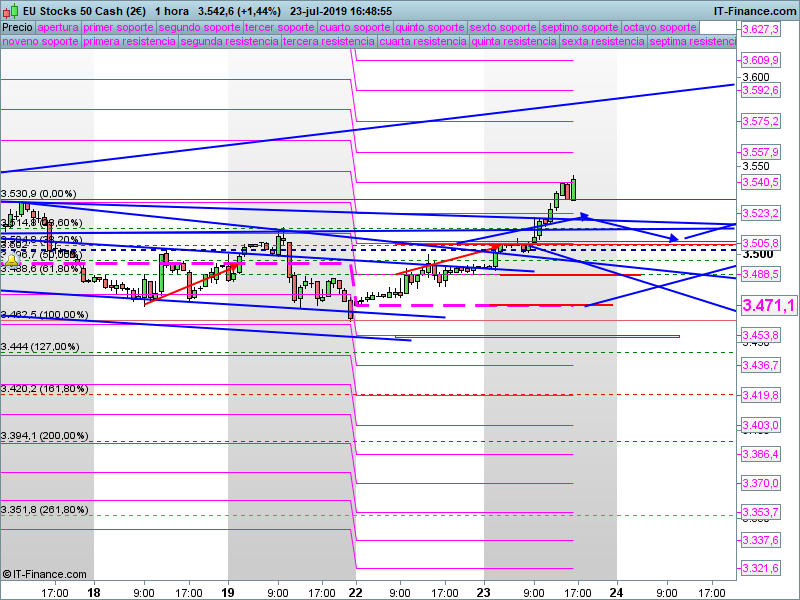Open the IT-Finance.com link at top right
Viewport: 800px width, 600px height.
(754, 10)
